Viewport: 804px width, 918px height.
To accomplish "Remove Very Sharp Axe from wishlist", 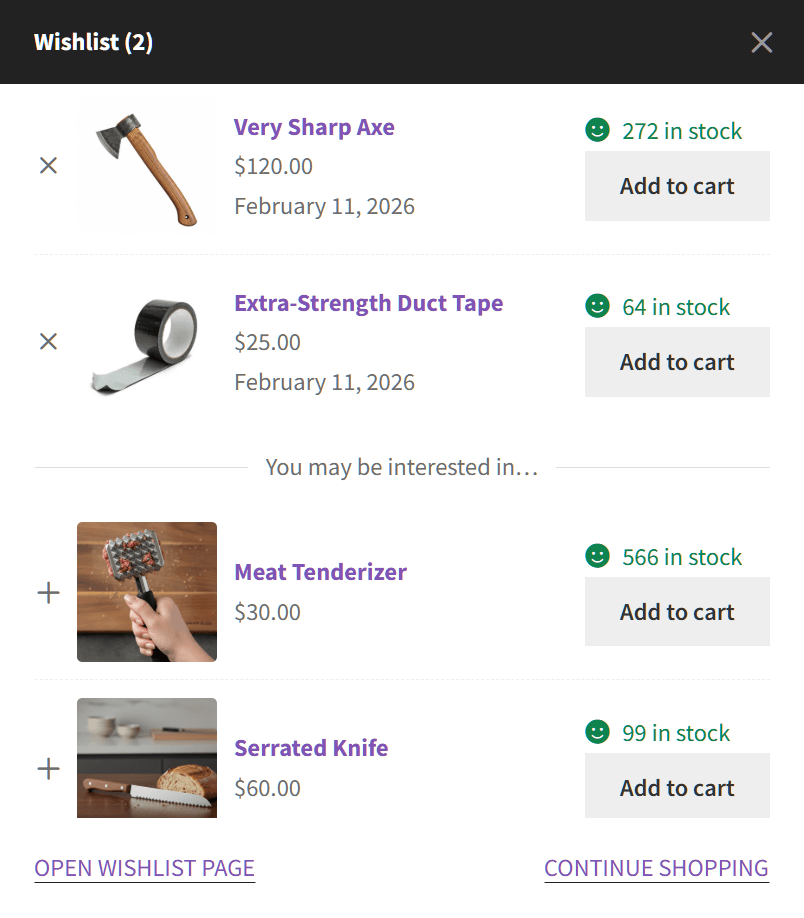I will 48,165.
